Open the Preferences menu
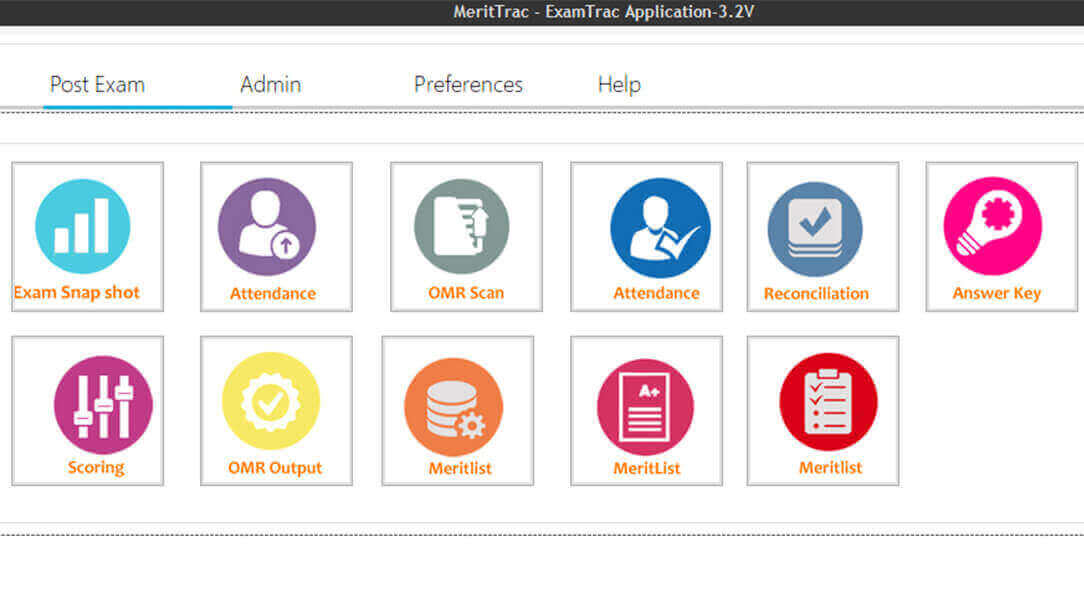1084x611 pixels. (468, 84)
